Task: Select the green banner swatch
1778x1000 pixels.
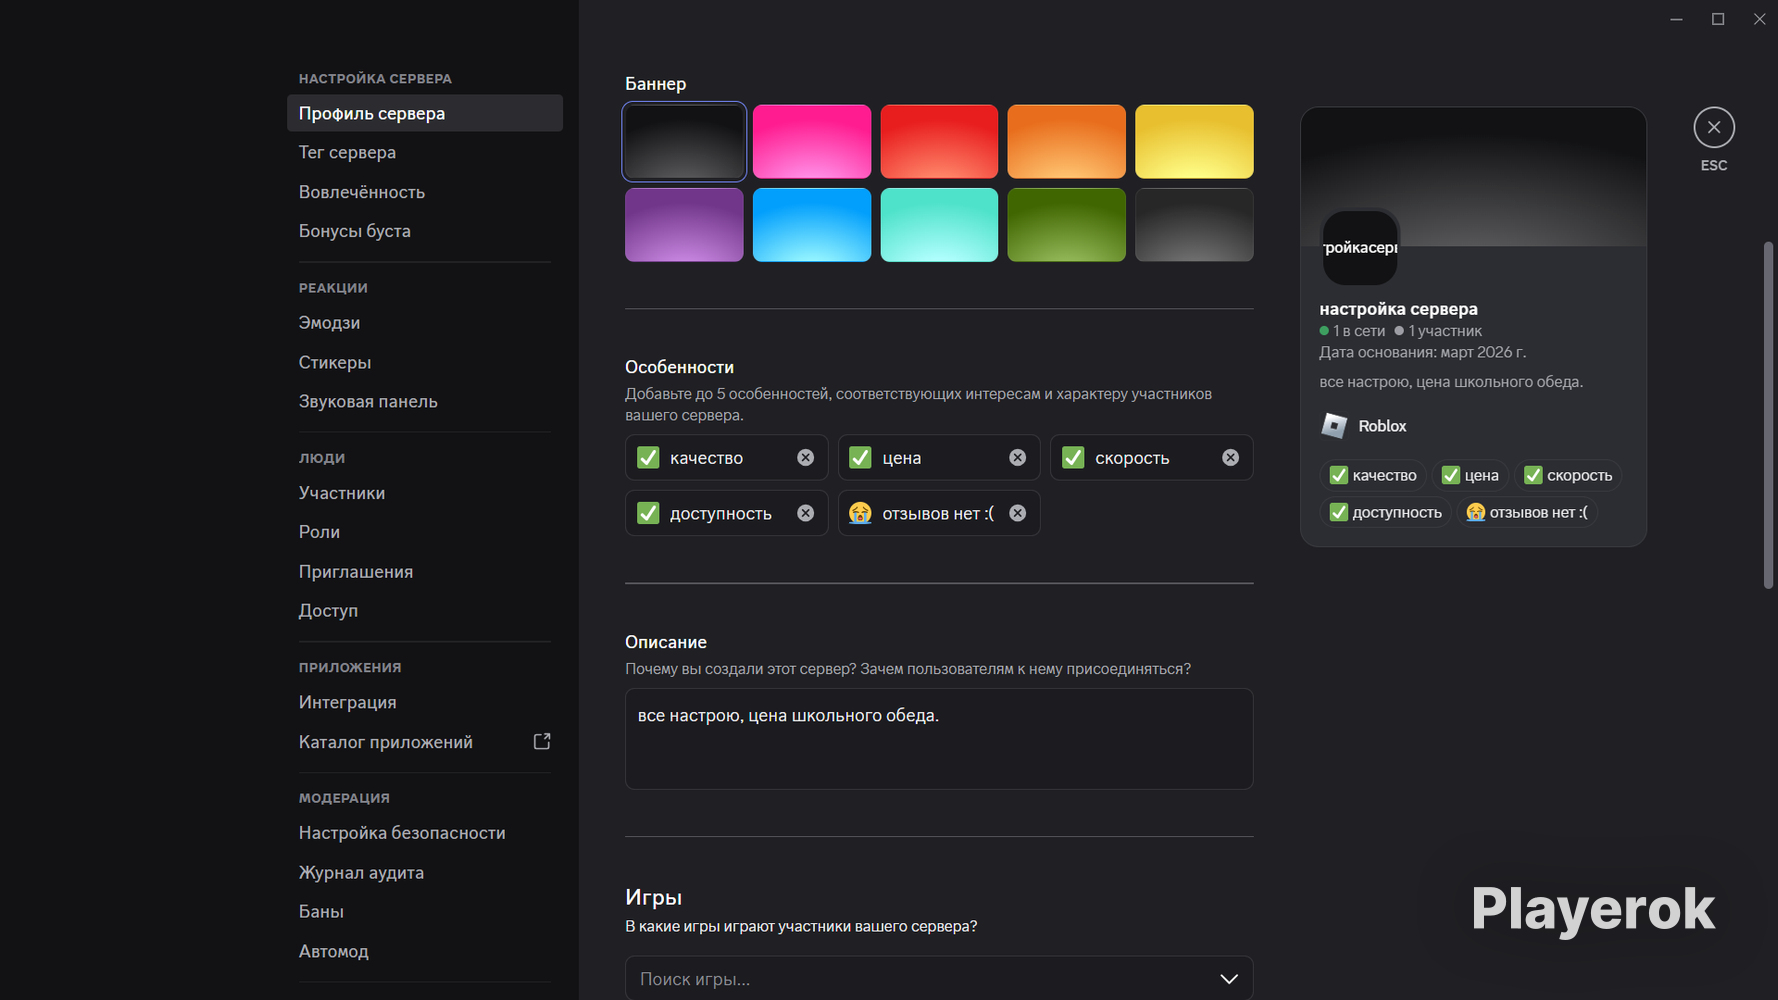Action: click(1066, 225)
